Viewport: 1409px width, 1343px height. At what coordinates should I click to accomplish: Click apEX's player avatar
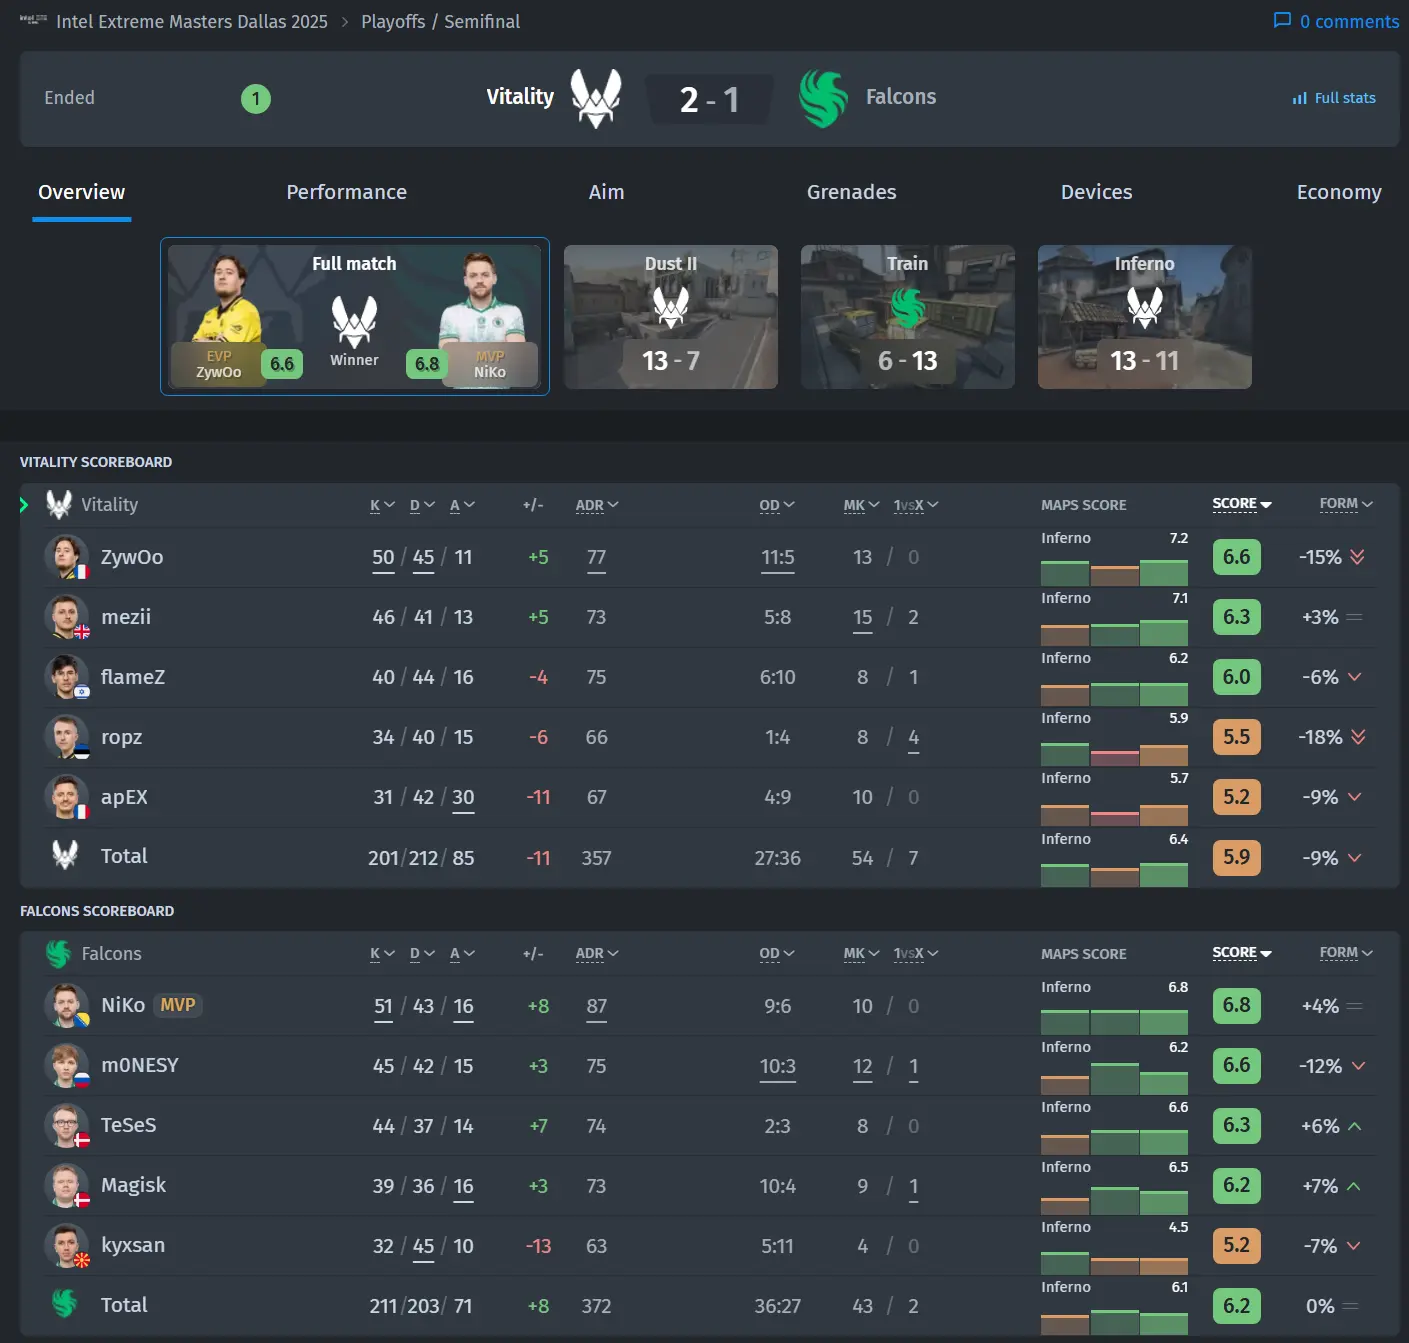pos(66,797)
